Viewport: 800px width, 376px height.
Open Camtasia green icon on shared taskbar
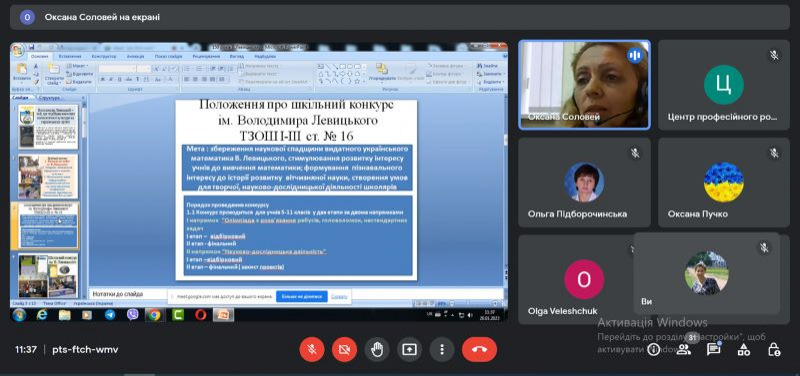178,315
